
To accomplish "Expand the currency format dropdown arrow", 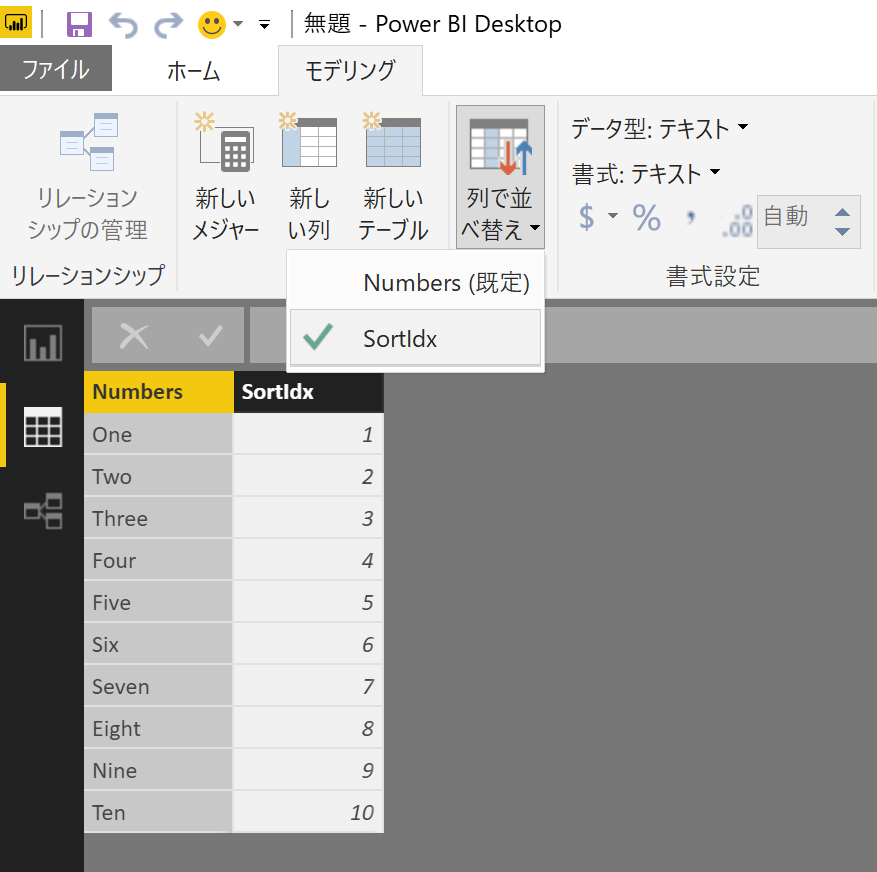I will [x=613, y=216].
